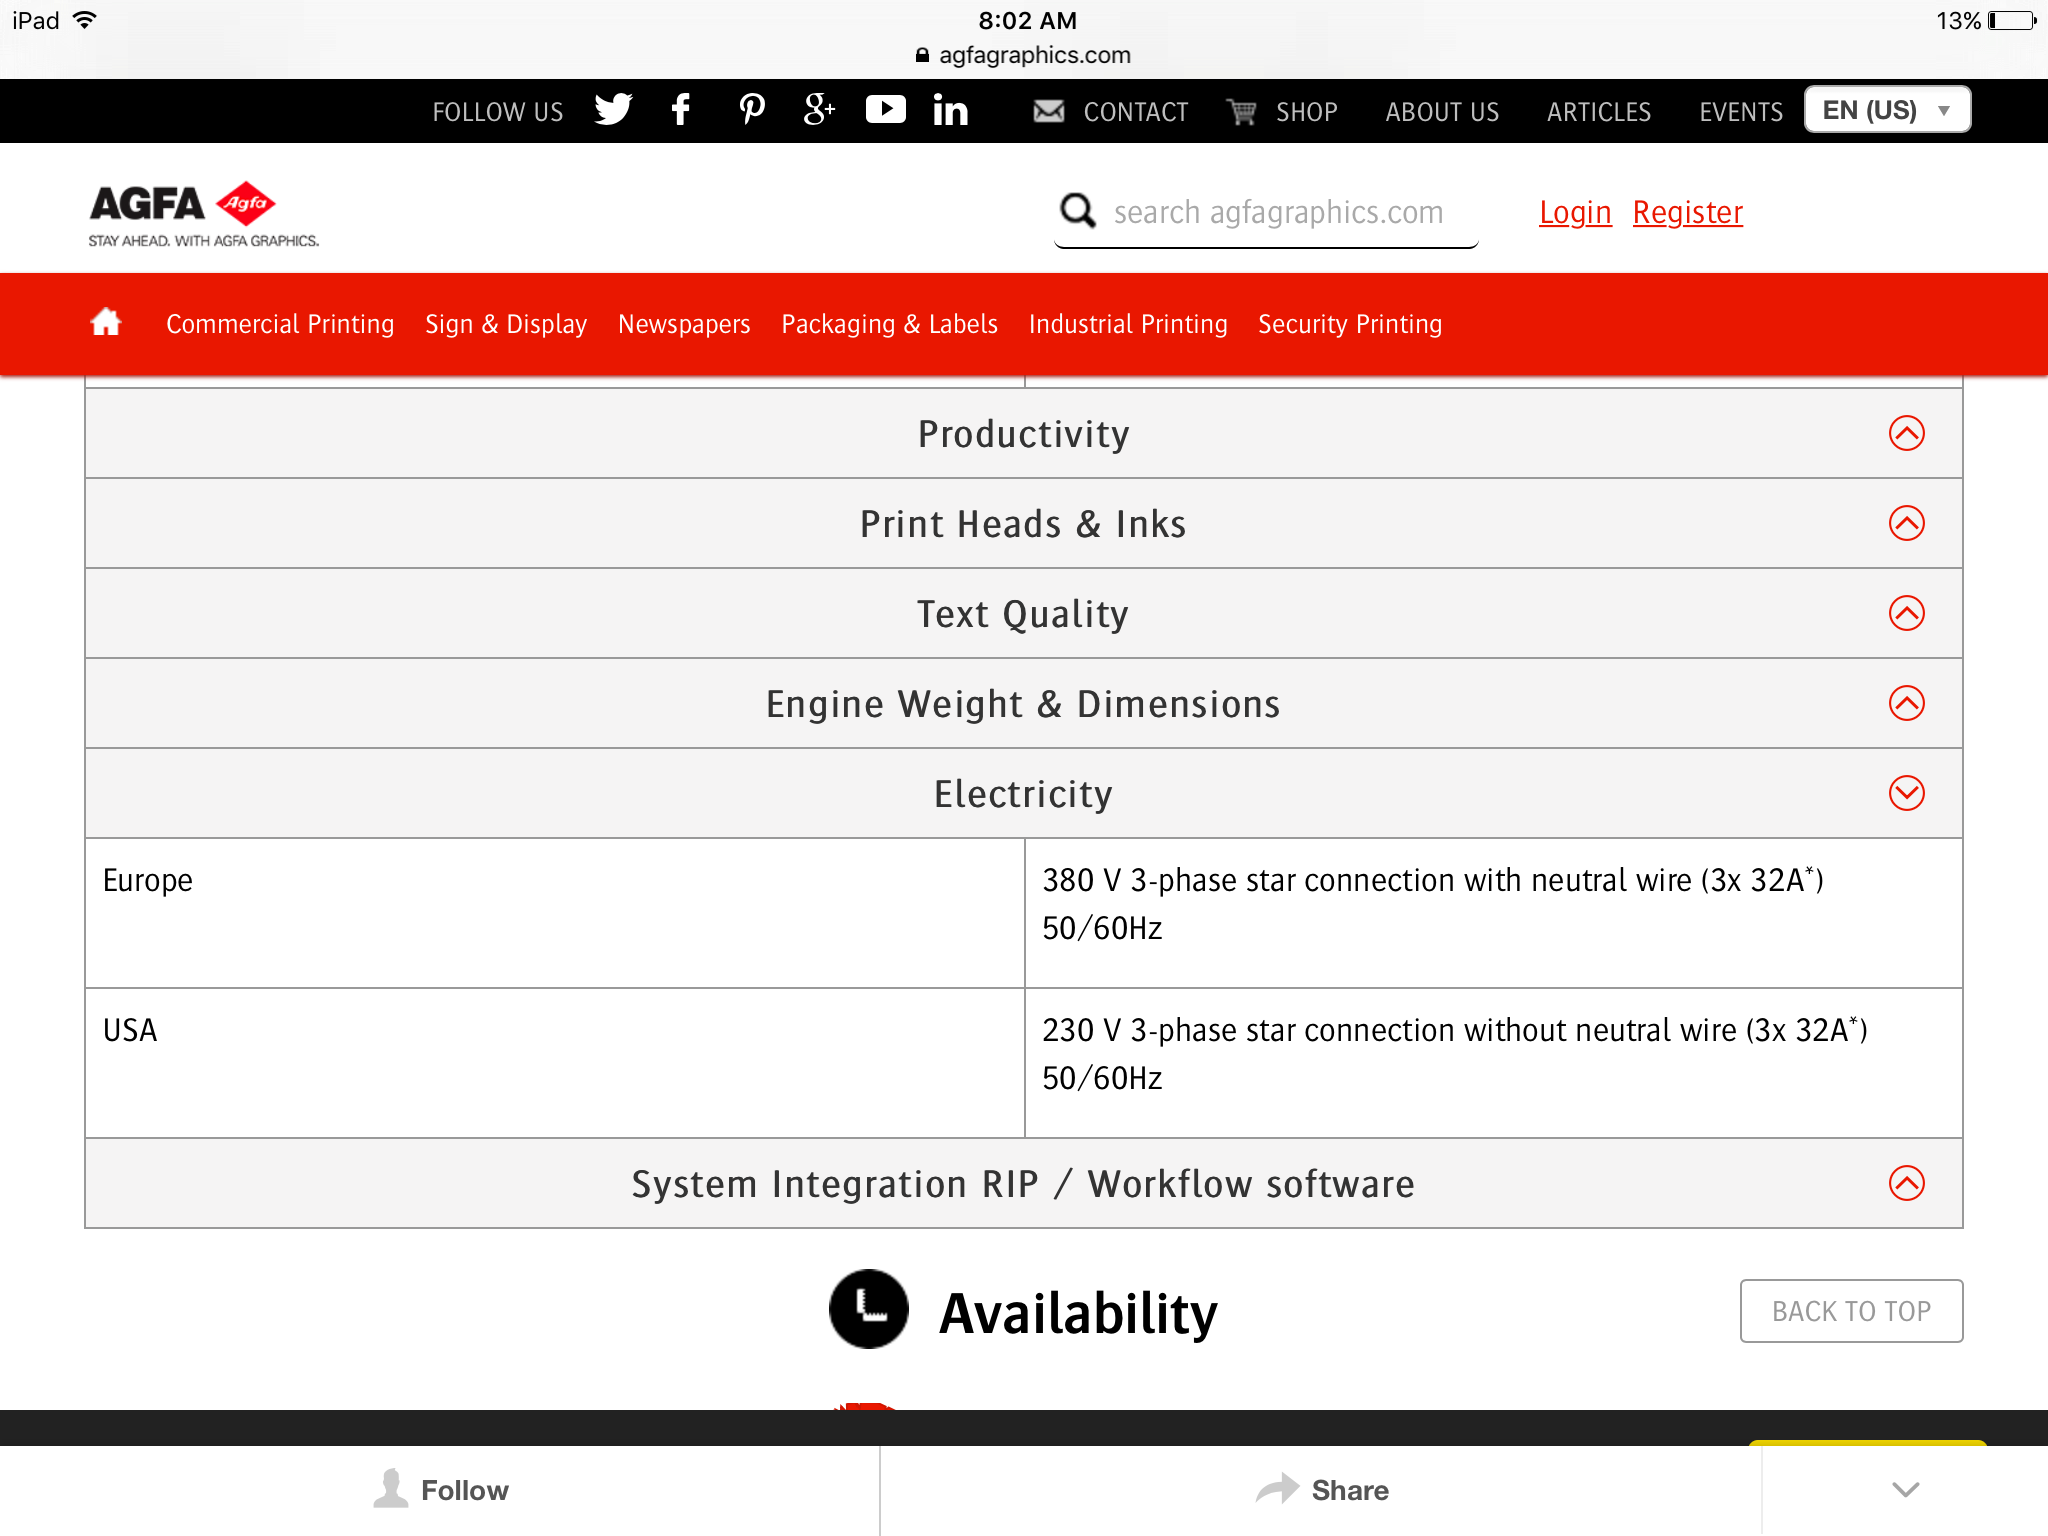Open the SHOP cart link

(x=1284, y=112)
